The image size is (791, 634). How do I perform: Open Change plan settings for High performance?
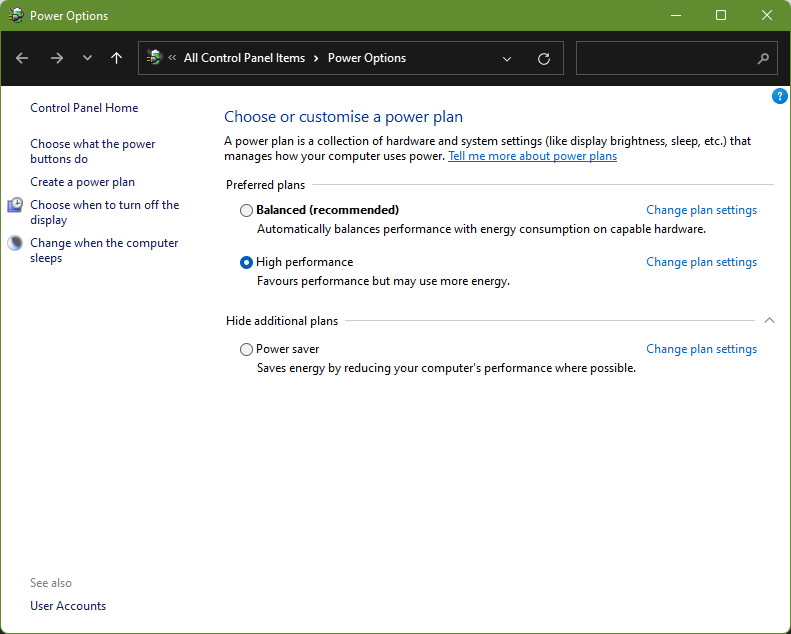coord(702,262)
